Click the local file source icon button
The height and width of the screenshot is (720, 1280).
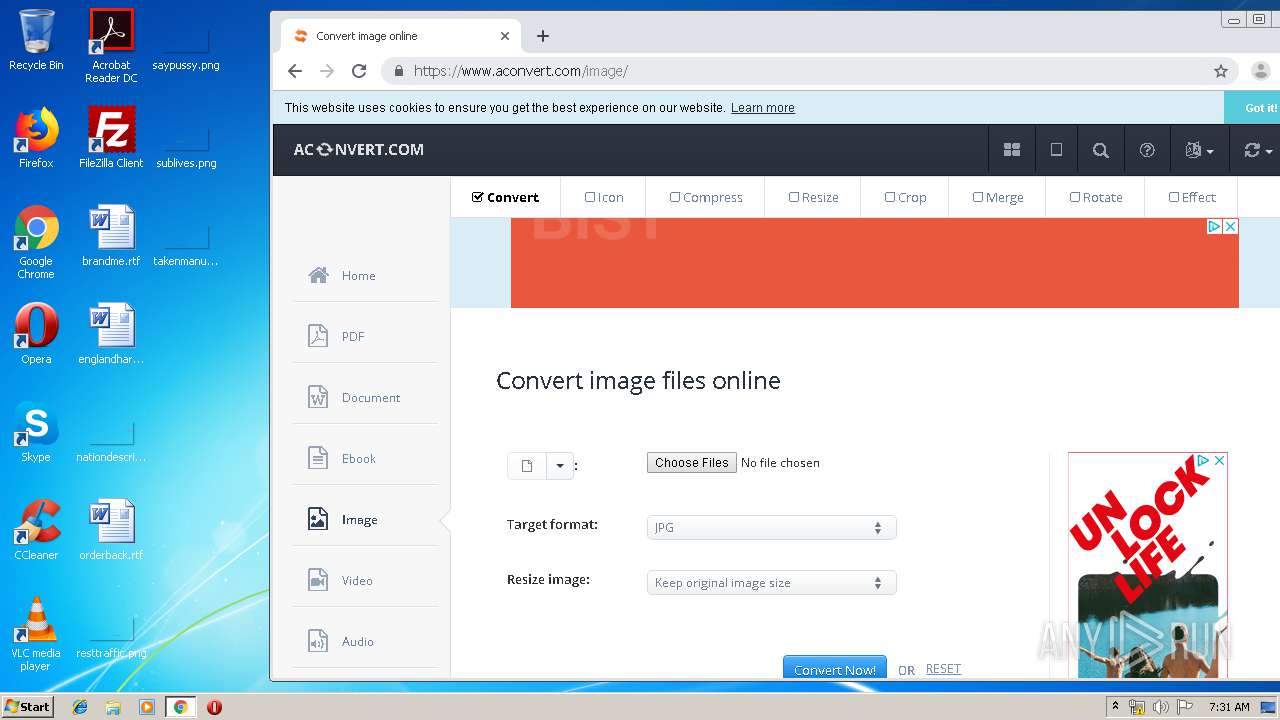click(527, 466)
